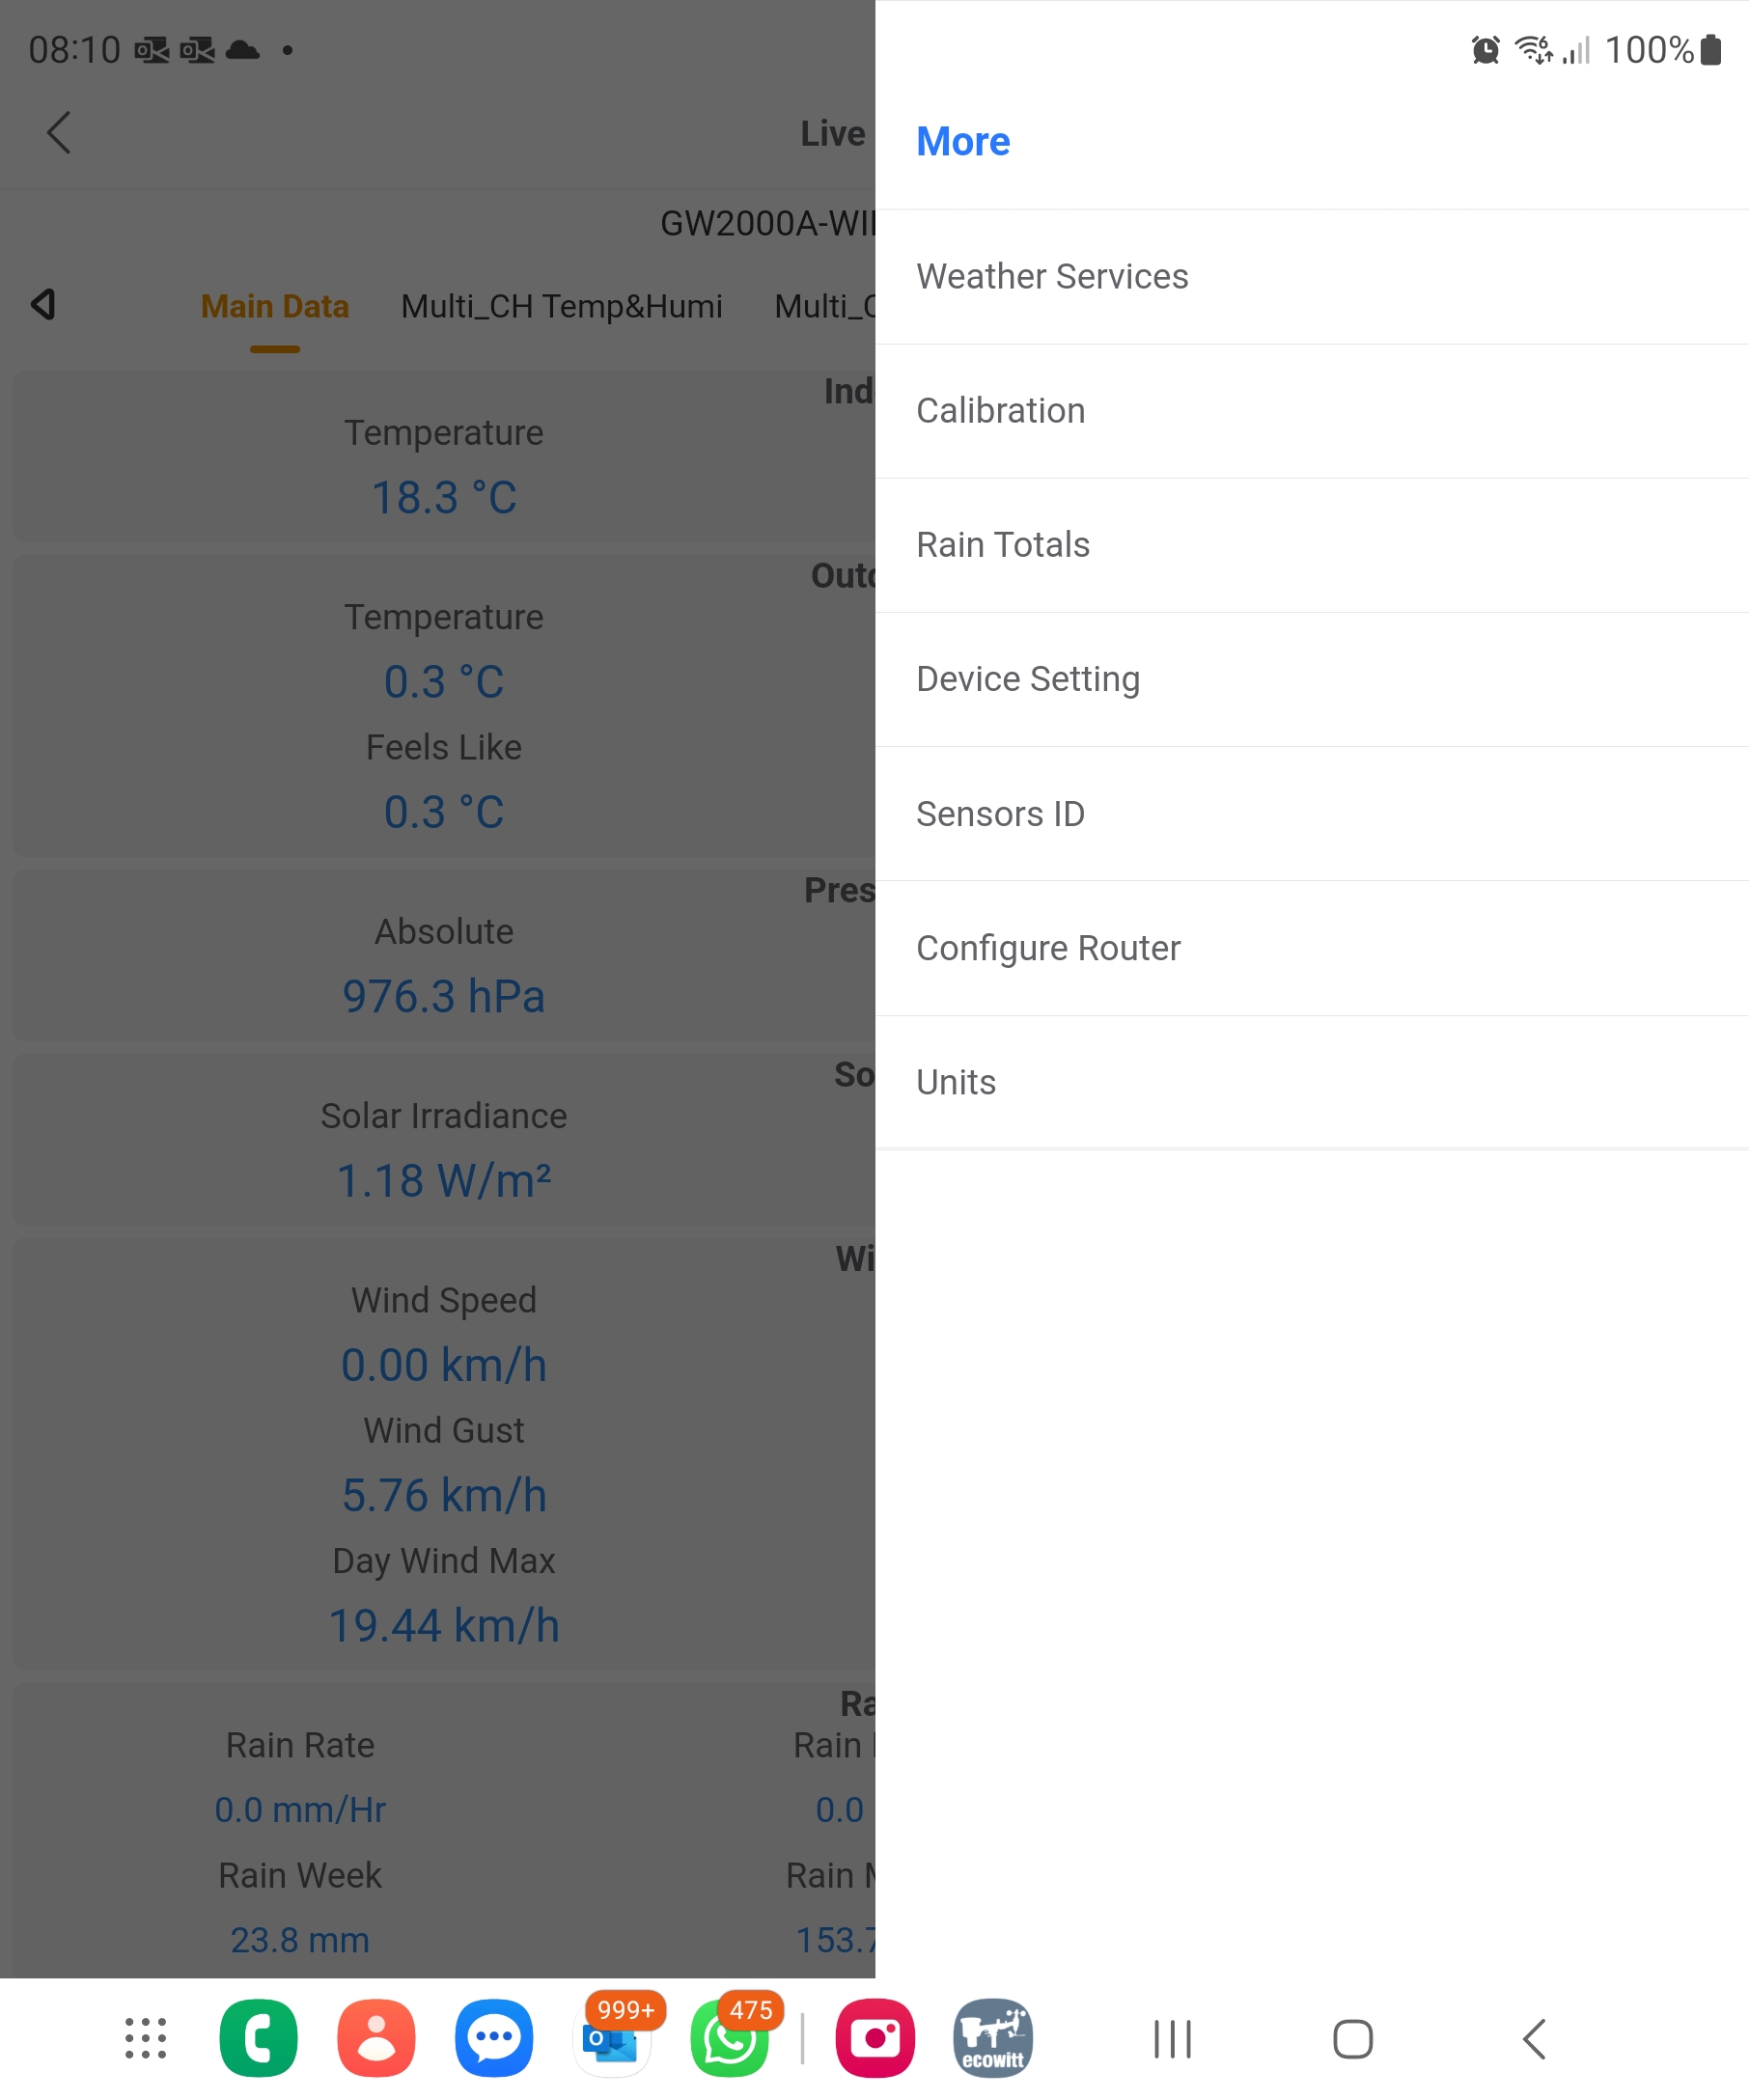Open the Contacts app icon

click(x=376, y=2038)
